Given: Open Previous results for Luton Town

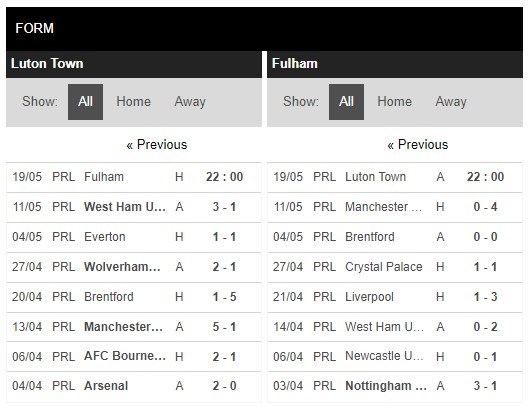Looking at the screenshot, I should pyautogui.click(x=156, y=145).
